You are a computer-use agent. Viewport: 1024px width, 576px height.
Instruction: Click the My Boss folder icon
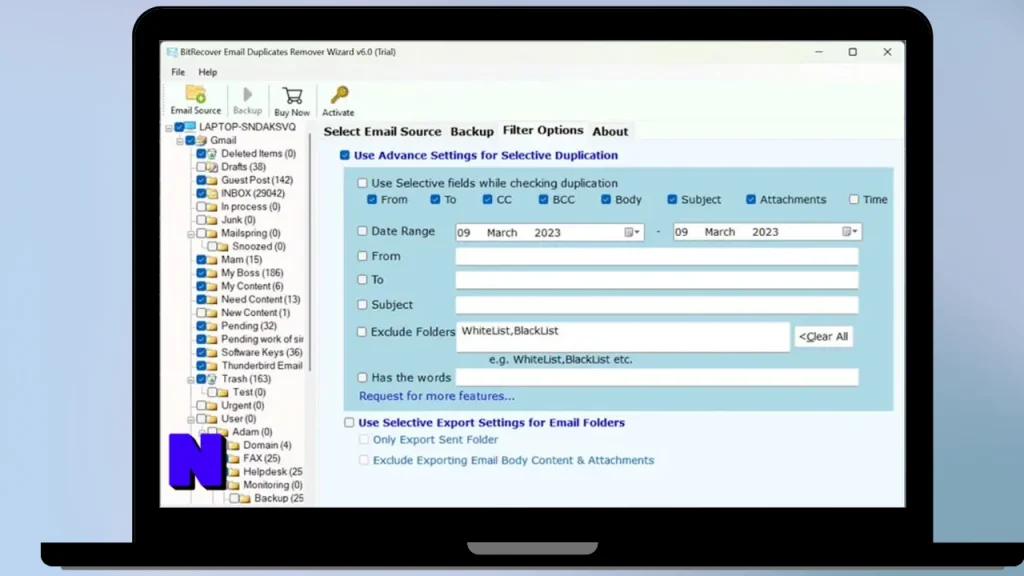[x=212, y=273]
